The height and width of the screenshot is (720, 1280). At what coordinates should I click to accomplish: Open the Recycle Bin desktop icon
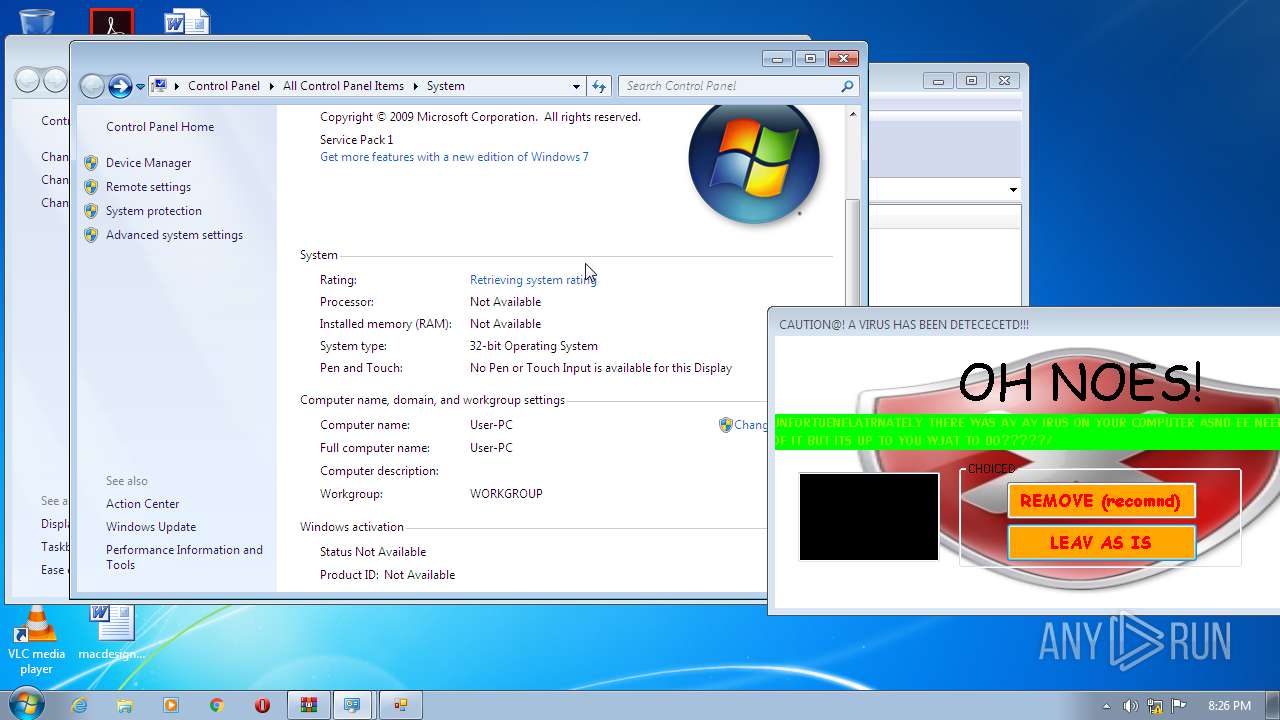pos(37,20)
